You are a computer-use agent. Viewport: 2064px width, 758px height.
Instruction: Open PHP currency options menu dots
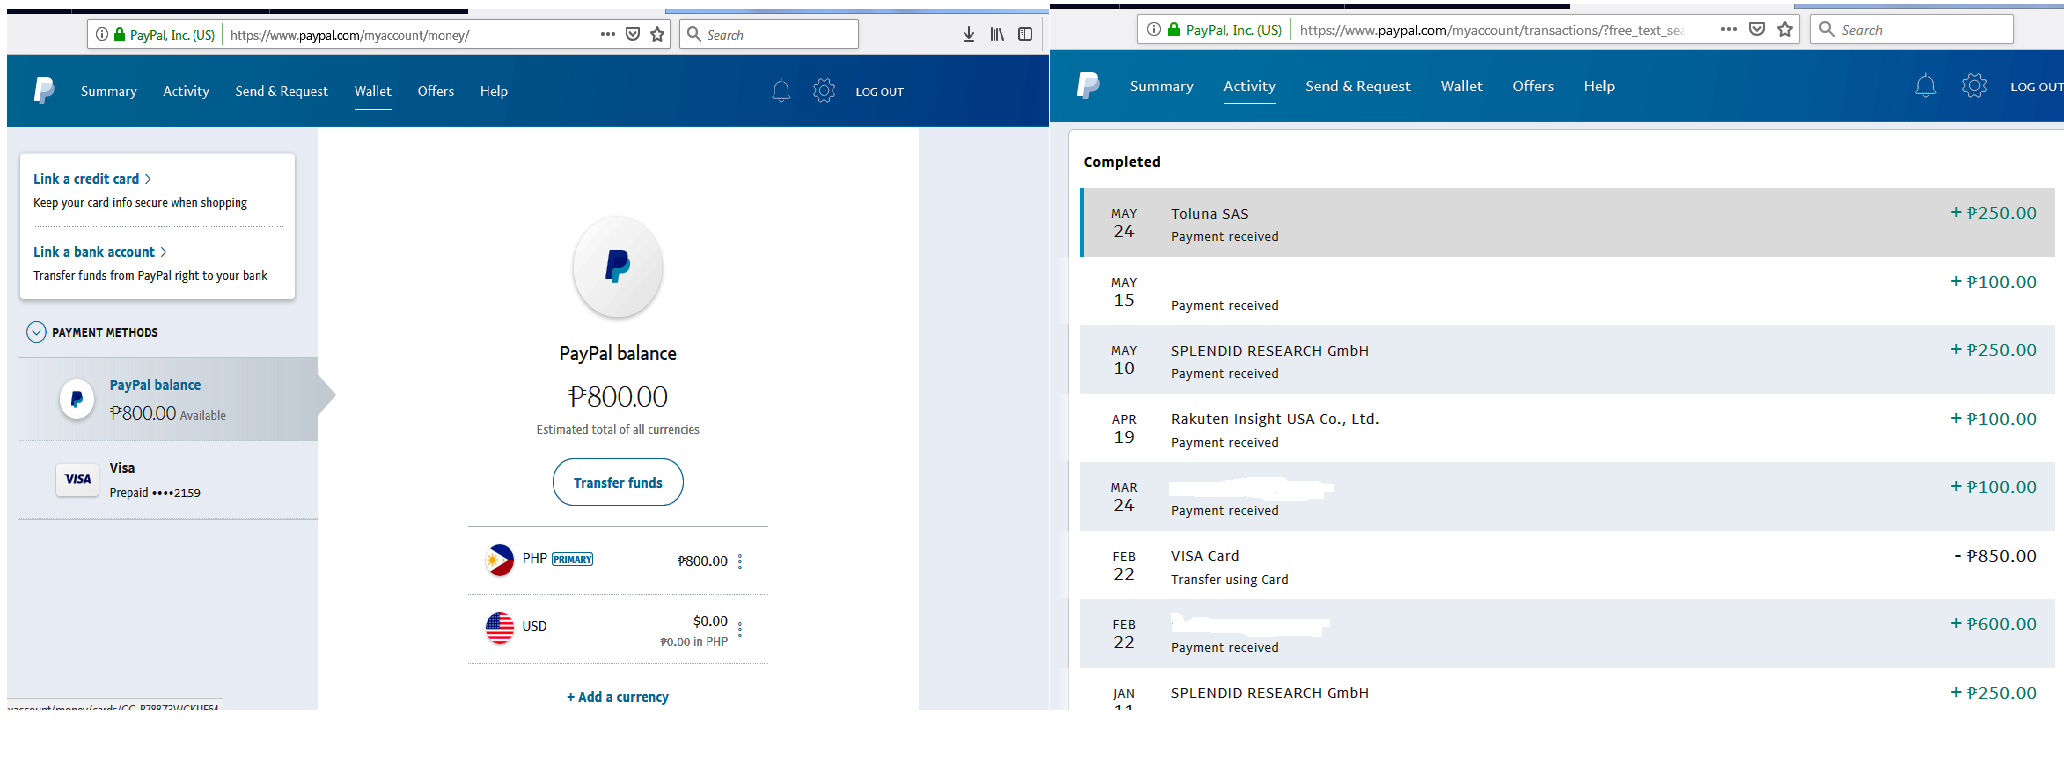coord(740,561)
